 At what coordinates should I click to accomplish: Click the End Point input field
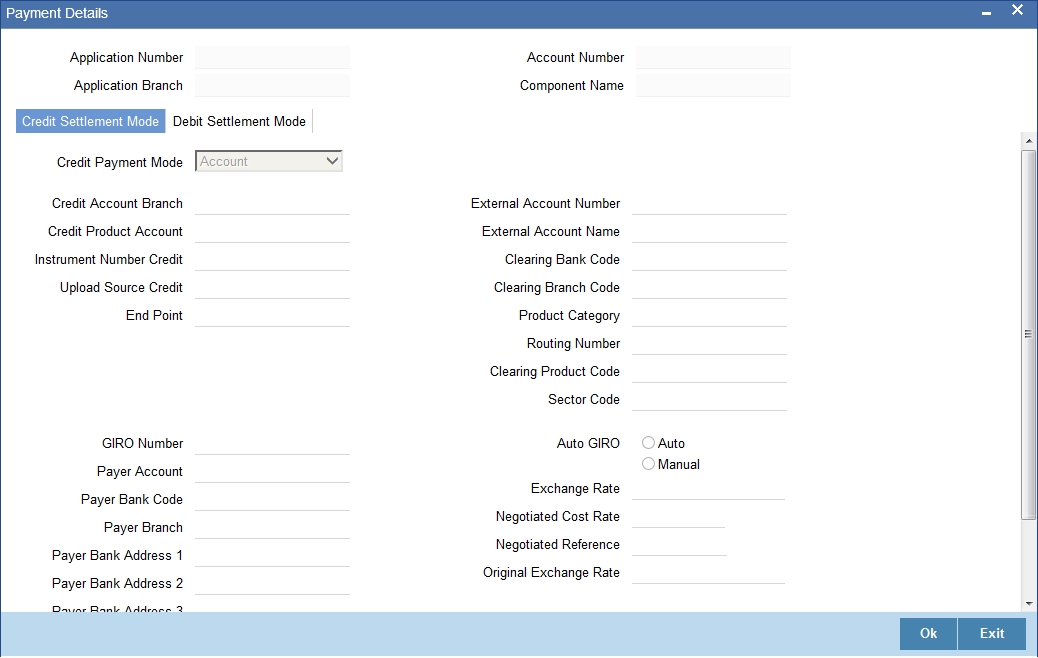tap(272, 315)
